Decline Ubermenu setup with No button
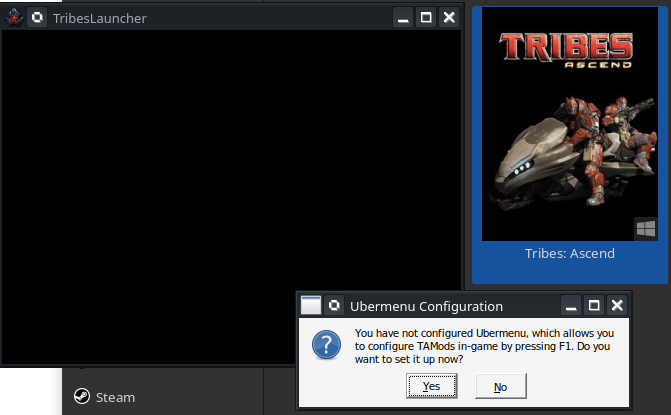The image size is (671, 415). pyautogui.click(x=500, y=386)
